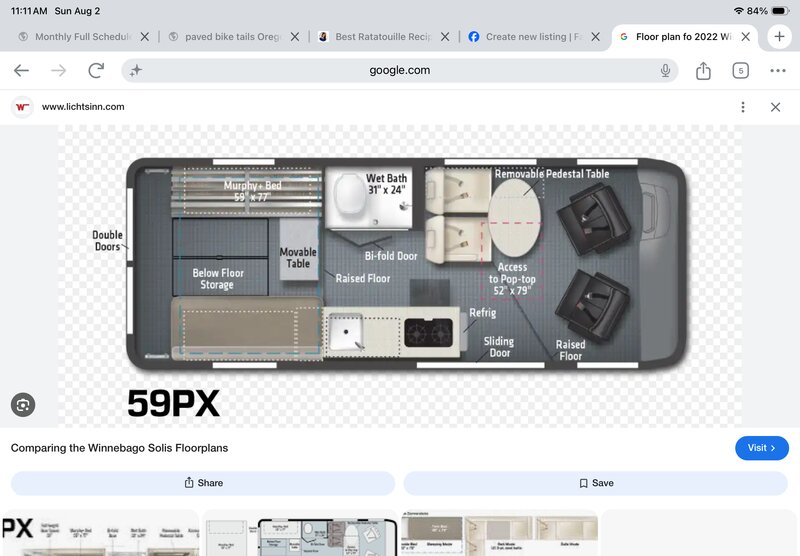Screen dimensions: 800x556
Task: Open first related PX floorplan thumbnail
Action: pyautogui.click(x=100, y=533)
